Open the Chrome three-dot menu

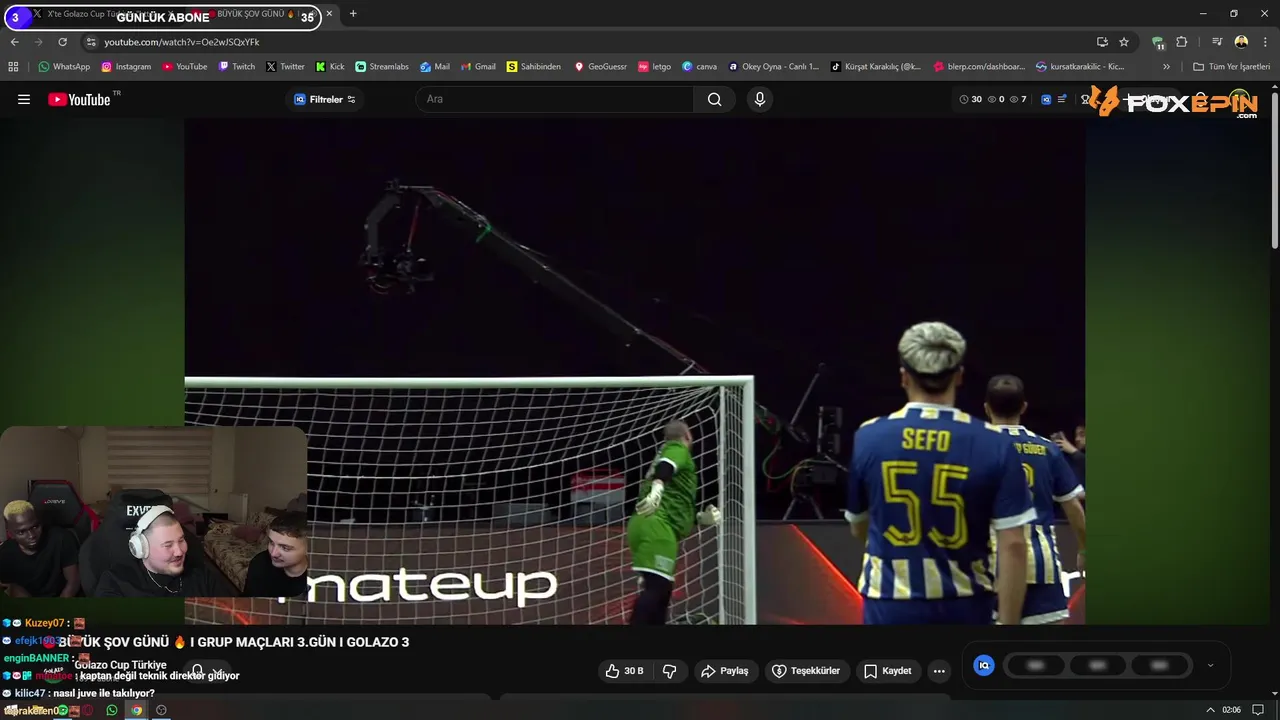pyautogui.click(x=1265, y=42)
